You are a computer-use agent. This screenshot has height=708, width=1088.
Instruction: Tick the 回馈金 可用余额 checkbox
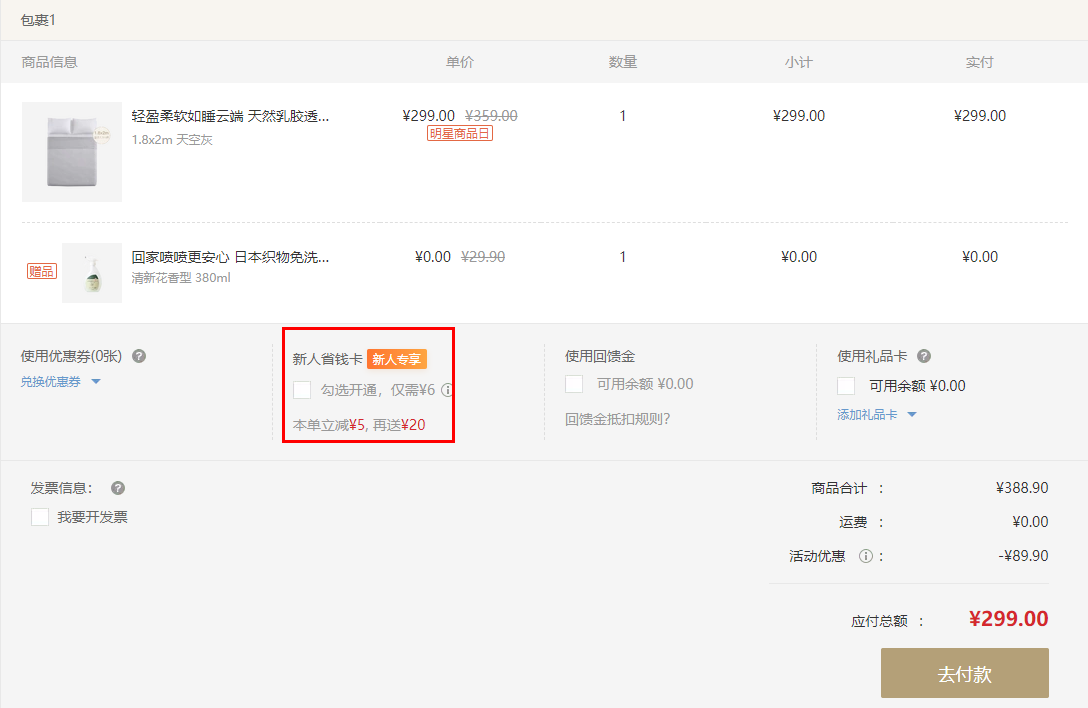tap(574, 384)
